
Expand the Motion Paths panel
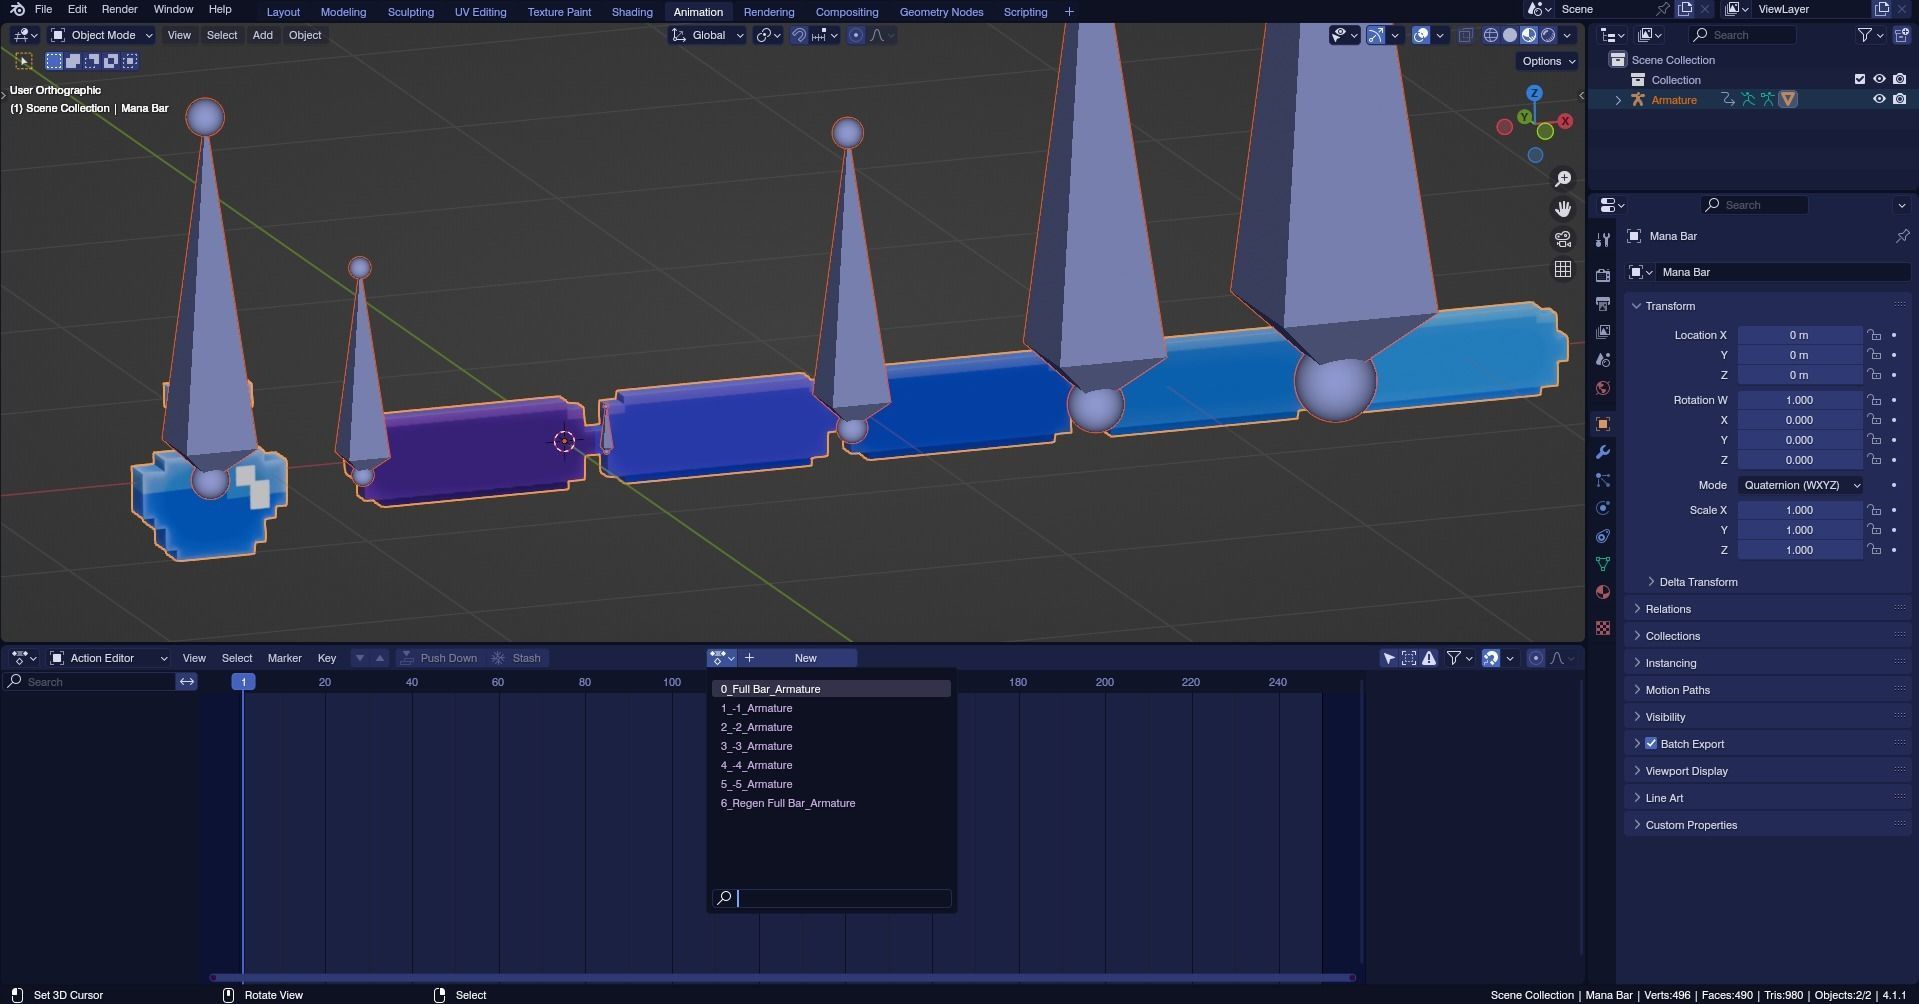point(1677,690)
